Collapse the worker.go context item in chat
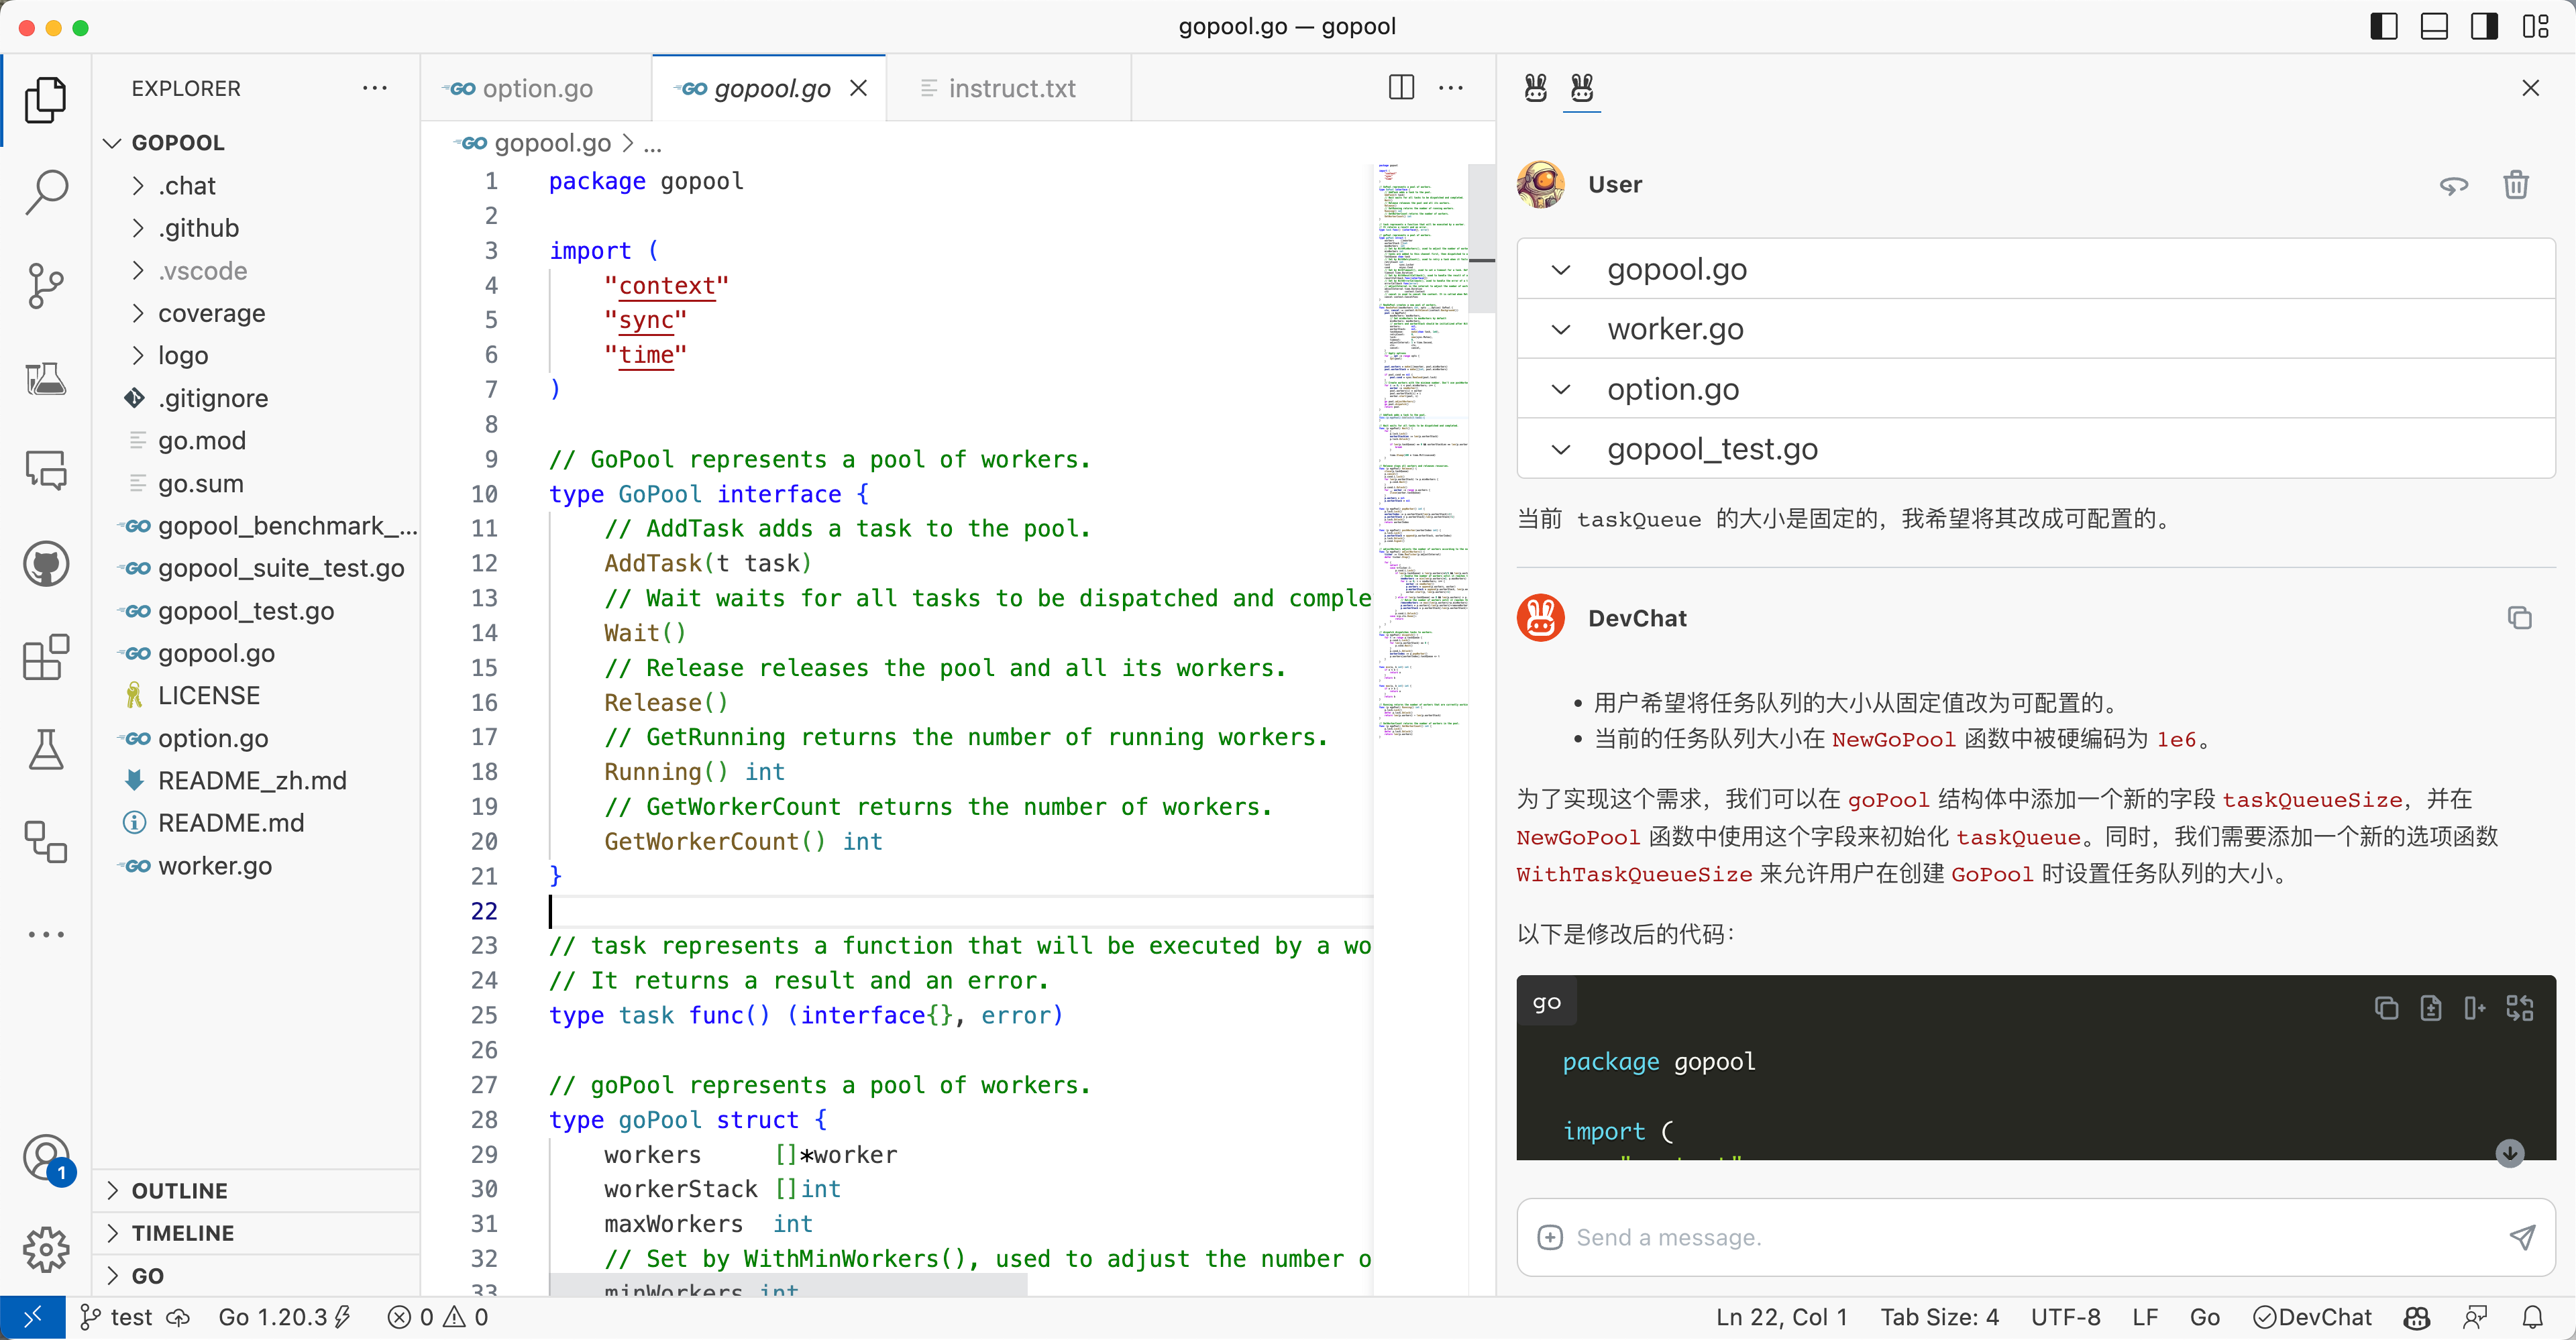Screen dimensions: 2576x1340 click(x=1560, y=329)
